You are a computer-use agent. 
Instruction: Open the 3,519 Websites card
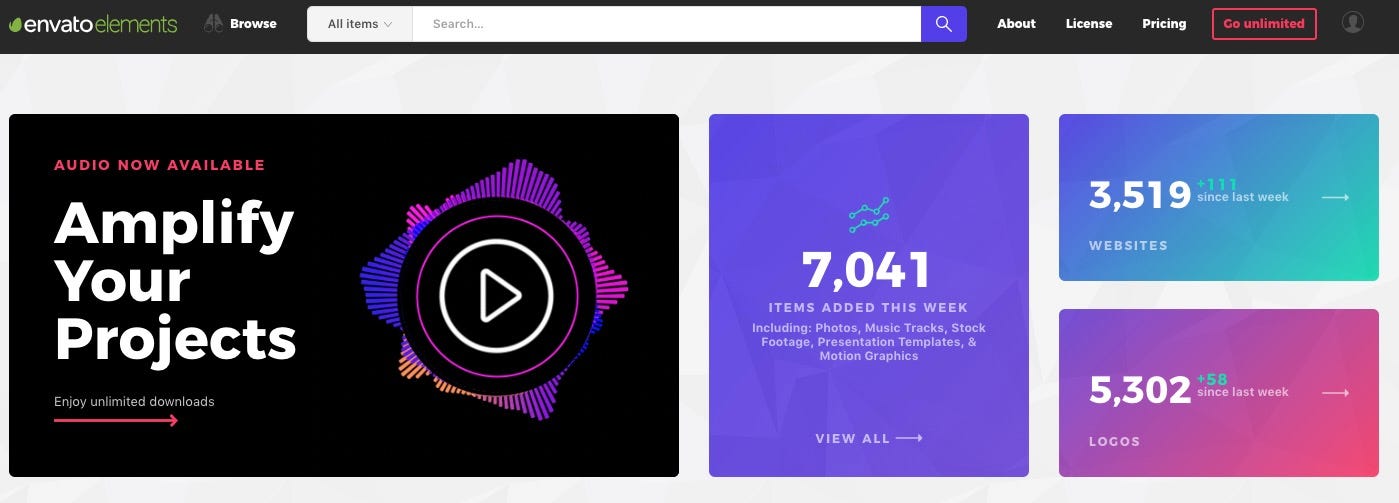coord(1218,197)
